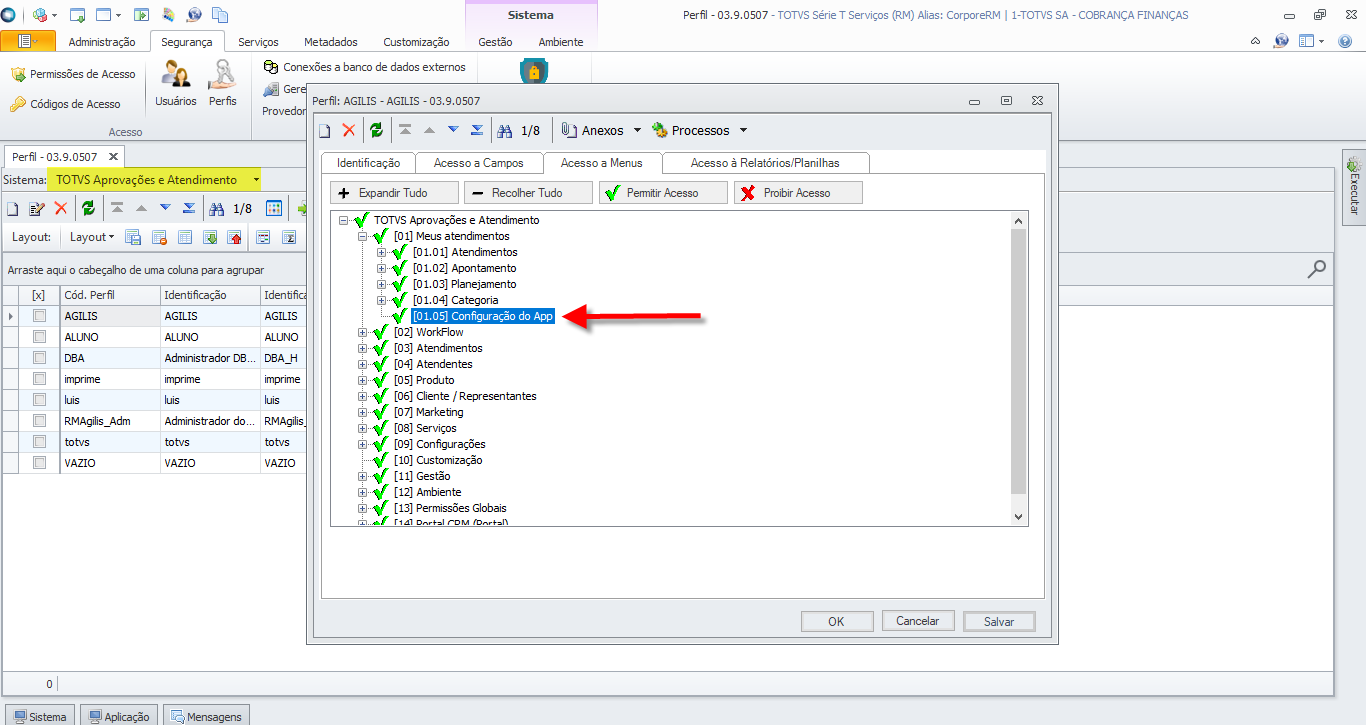Jump to the last record in the dialog toolbar
Image resolution: width=1366 pixels, height=725 pixels.
(x=477, y=130)
